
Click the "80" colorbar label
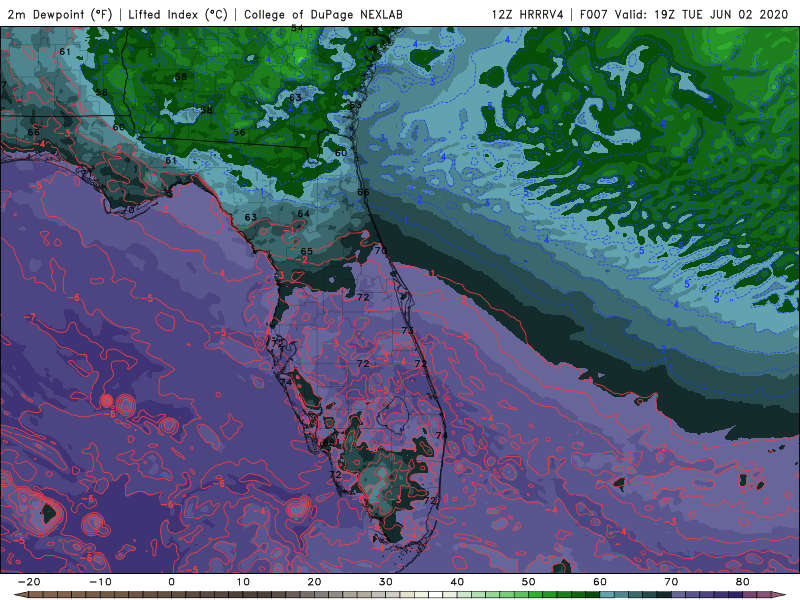click(x=743, y=582)
